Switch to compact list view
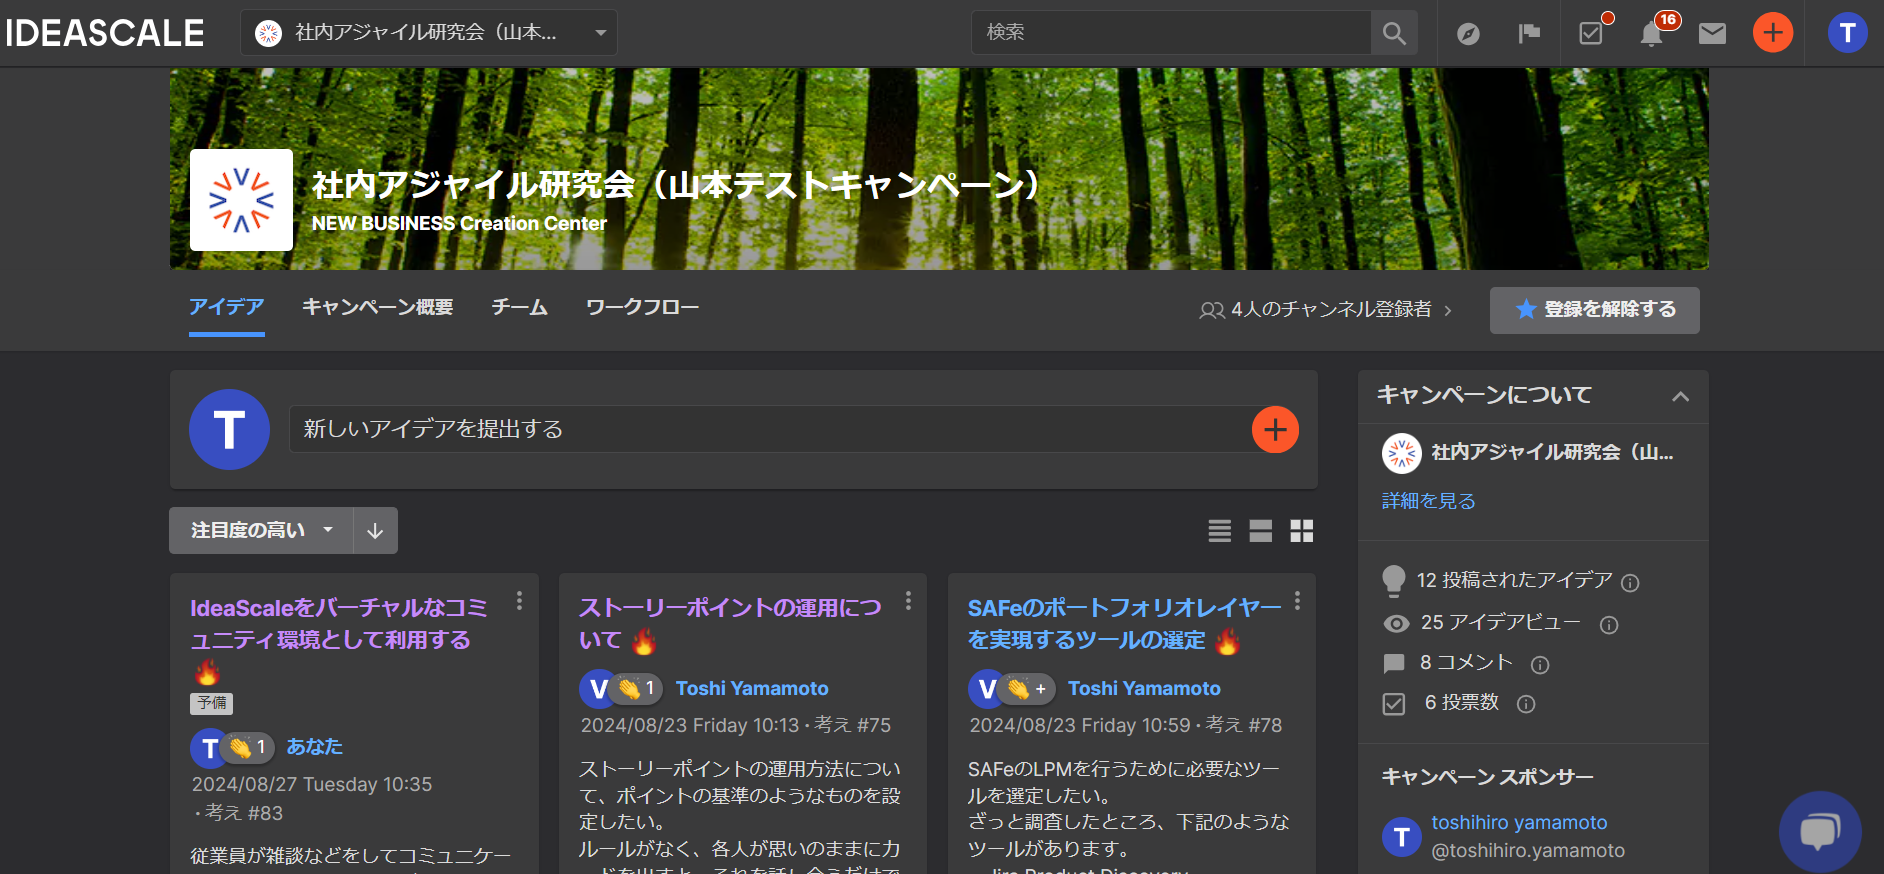 point(1219,531)
